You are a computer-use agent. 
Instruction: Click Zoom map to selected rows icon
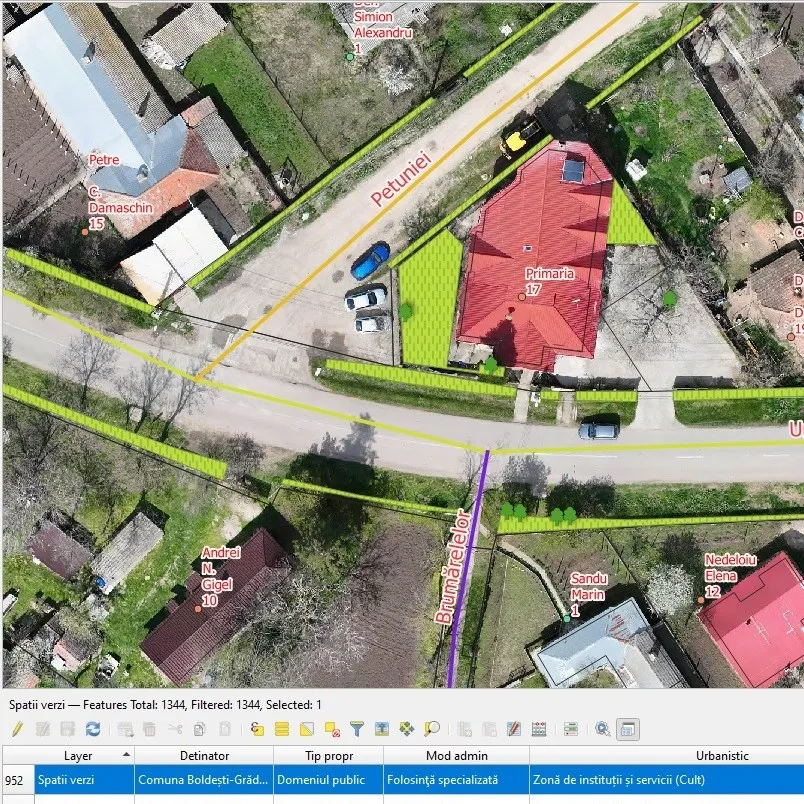pos(432,729)
